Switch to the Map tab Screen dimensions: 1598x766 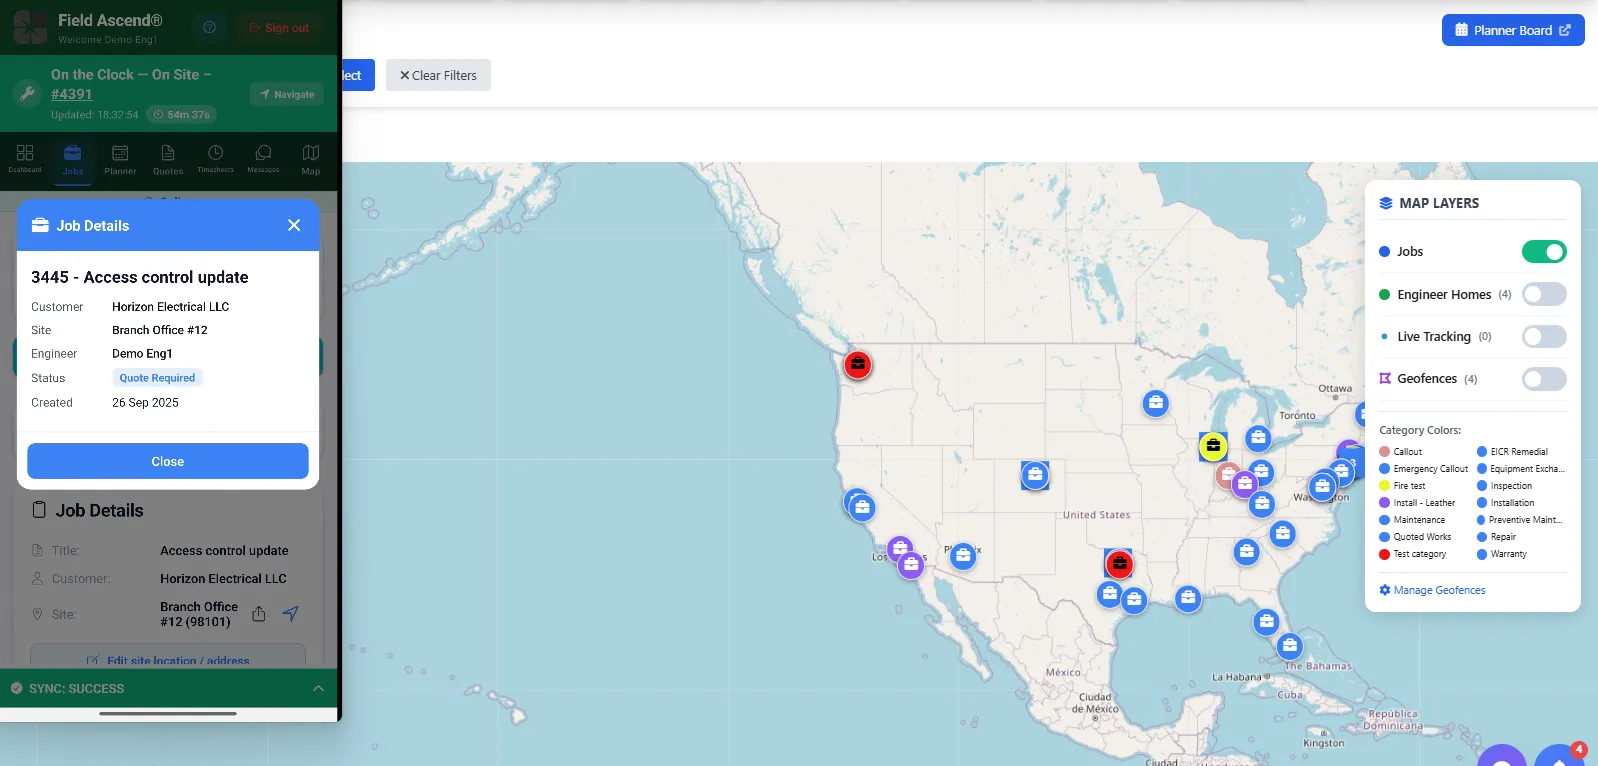pos(311,158)
